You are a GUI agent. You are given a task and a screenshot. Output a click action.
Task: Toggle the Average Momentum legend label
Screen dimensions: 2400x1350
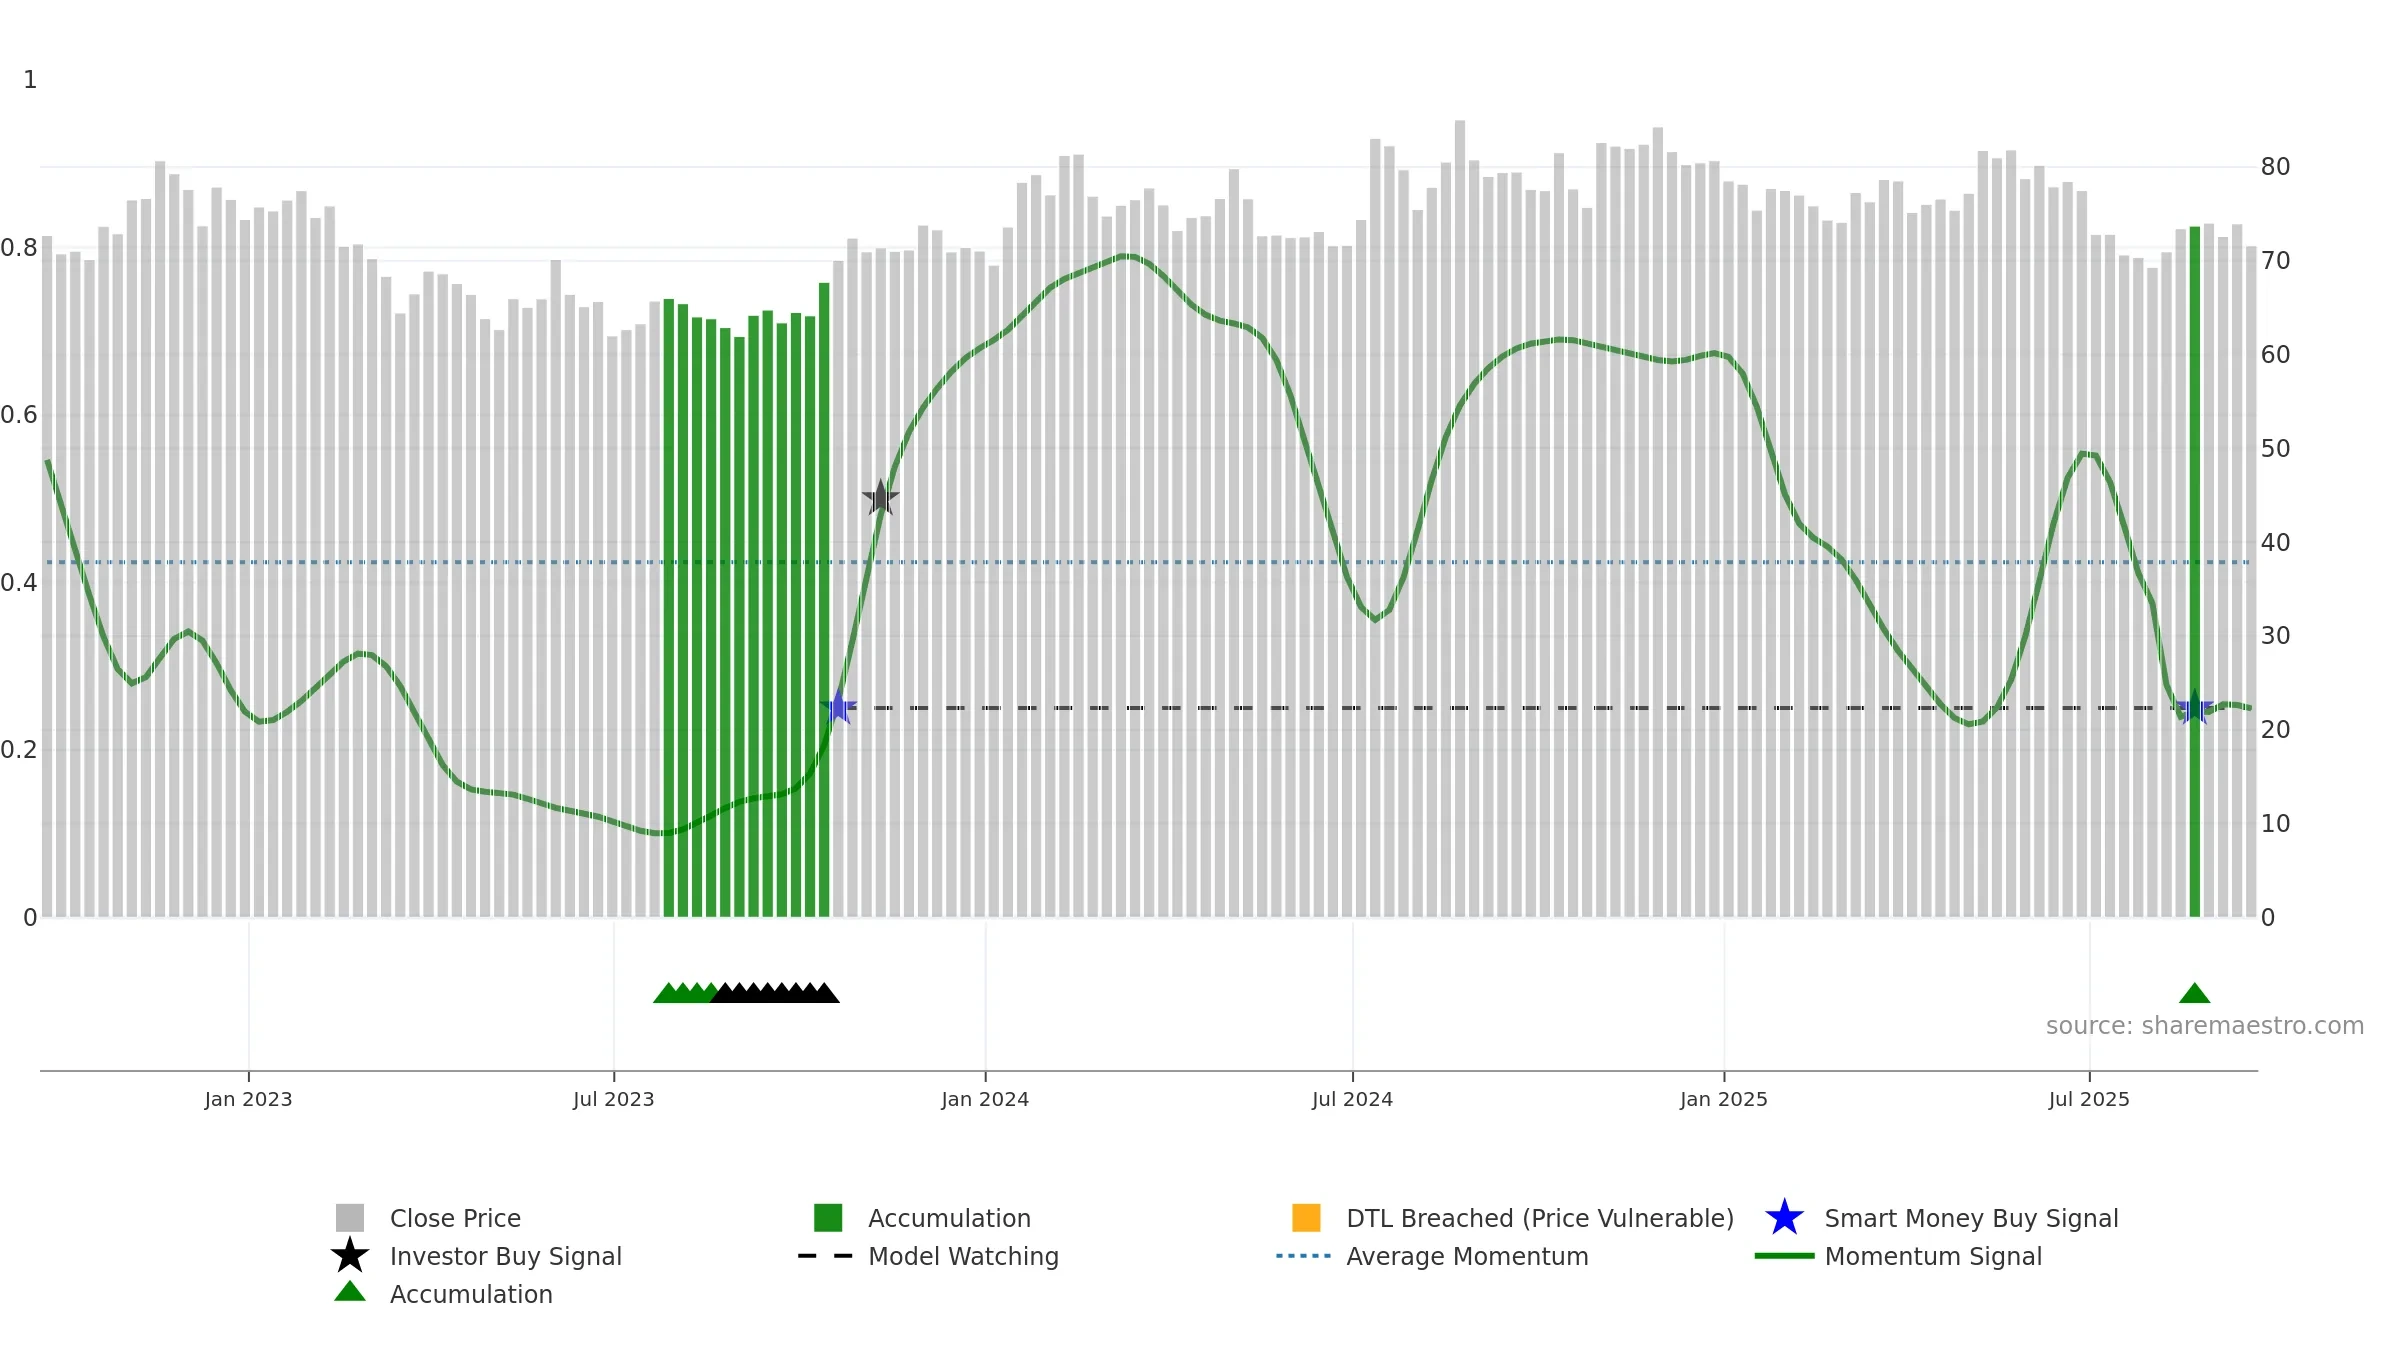point(1467,1256)
